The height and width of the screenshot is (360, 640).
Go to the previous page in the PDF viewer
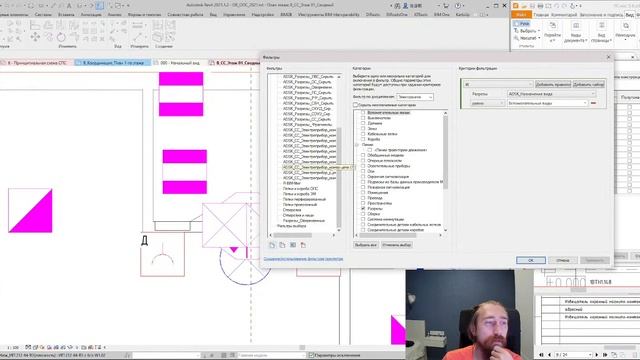[549, 355]
